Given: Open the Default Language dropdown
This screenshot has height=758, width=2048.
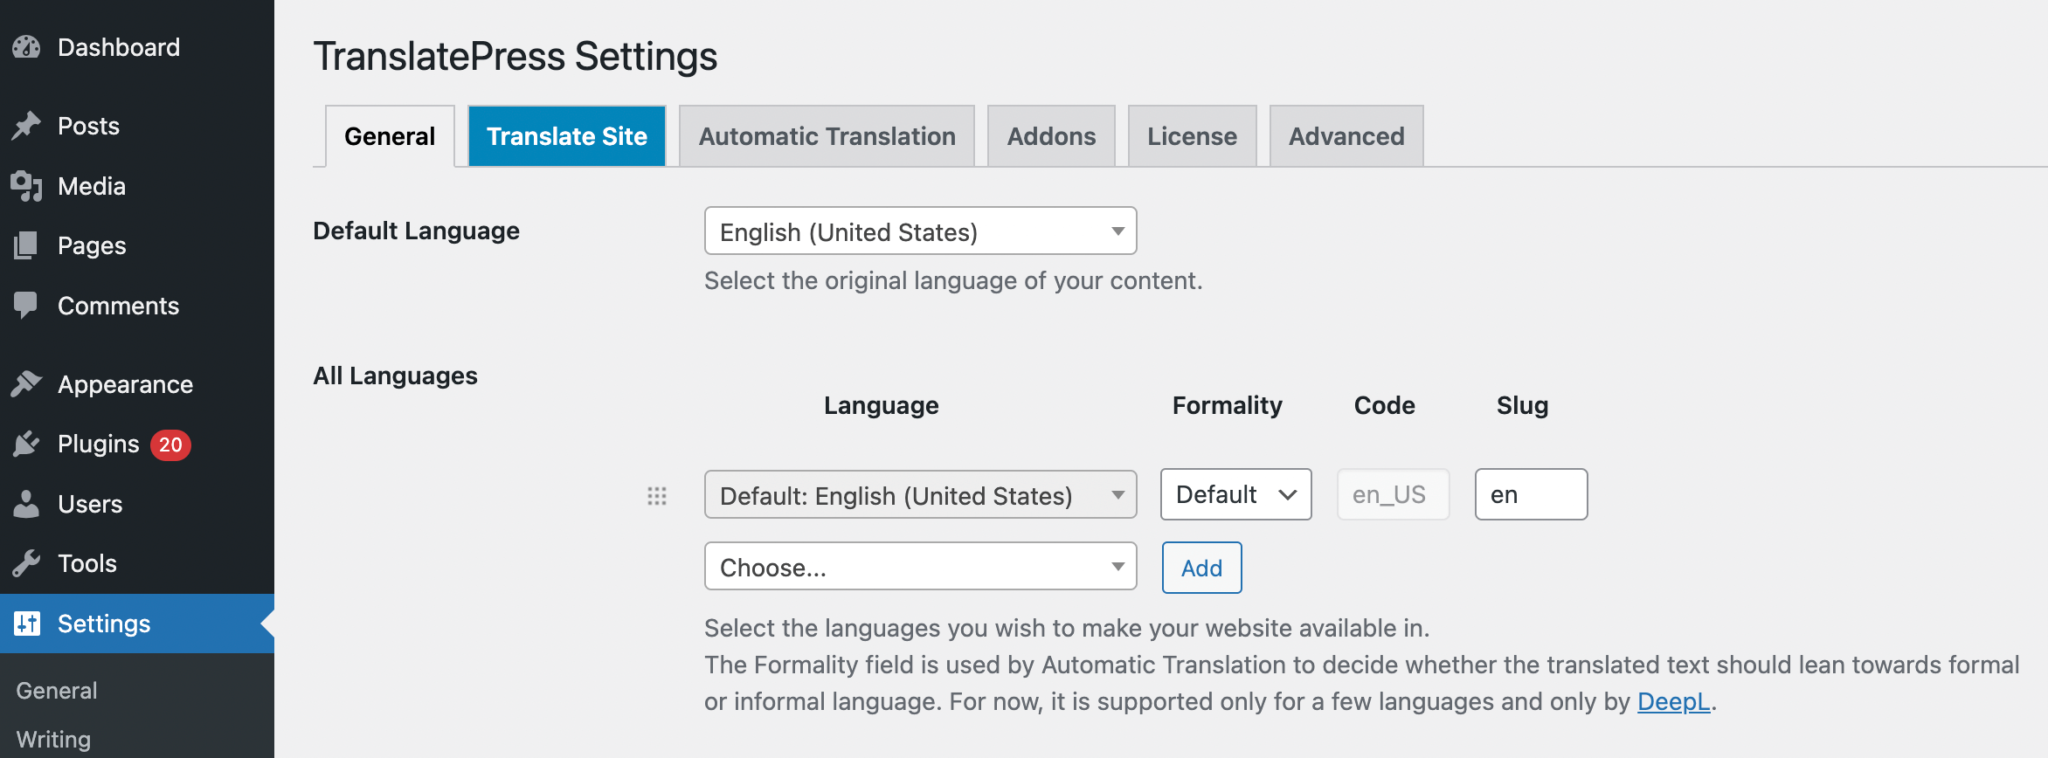Looking at the screenshot, I should pyautogui.click(x=921, y=231).
